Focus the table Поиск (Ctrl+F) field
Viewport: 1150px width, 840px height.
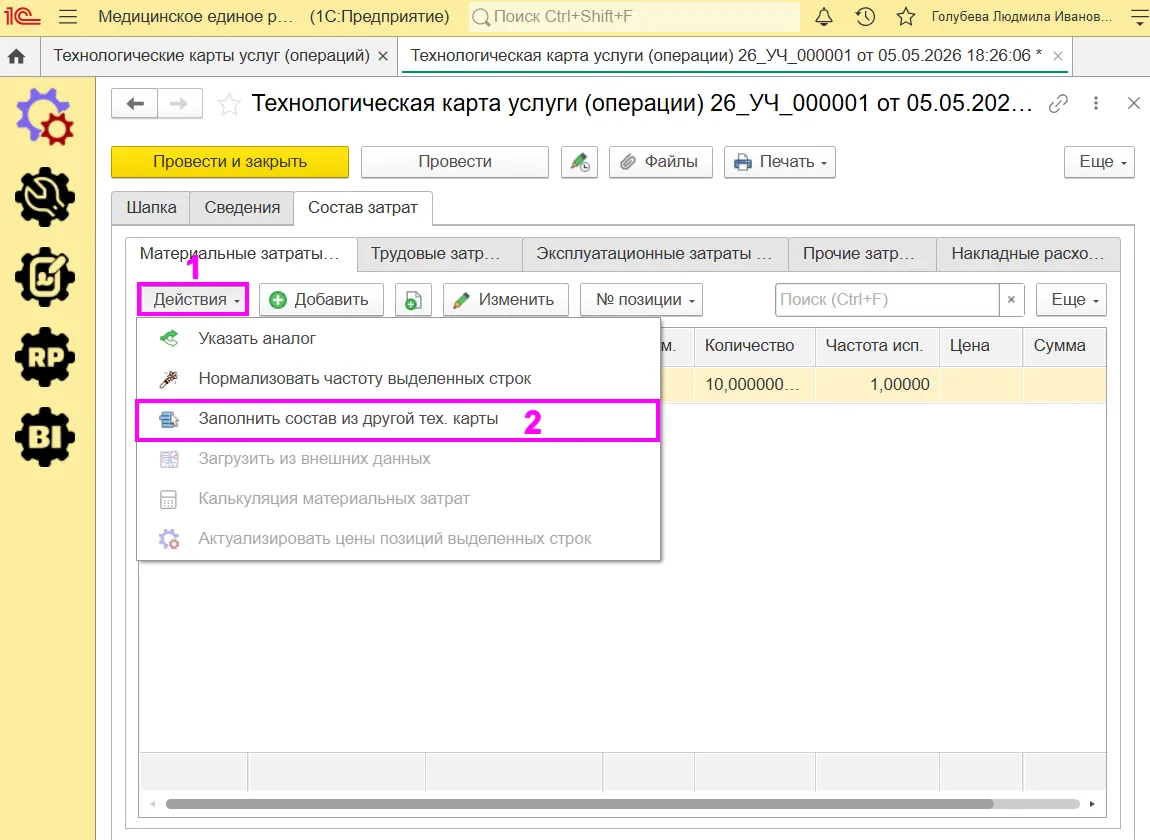click(x=887, y=300)
